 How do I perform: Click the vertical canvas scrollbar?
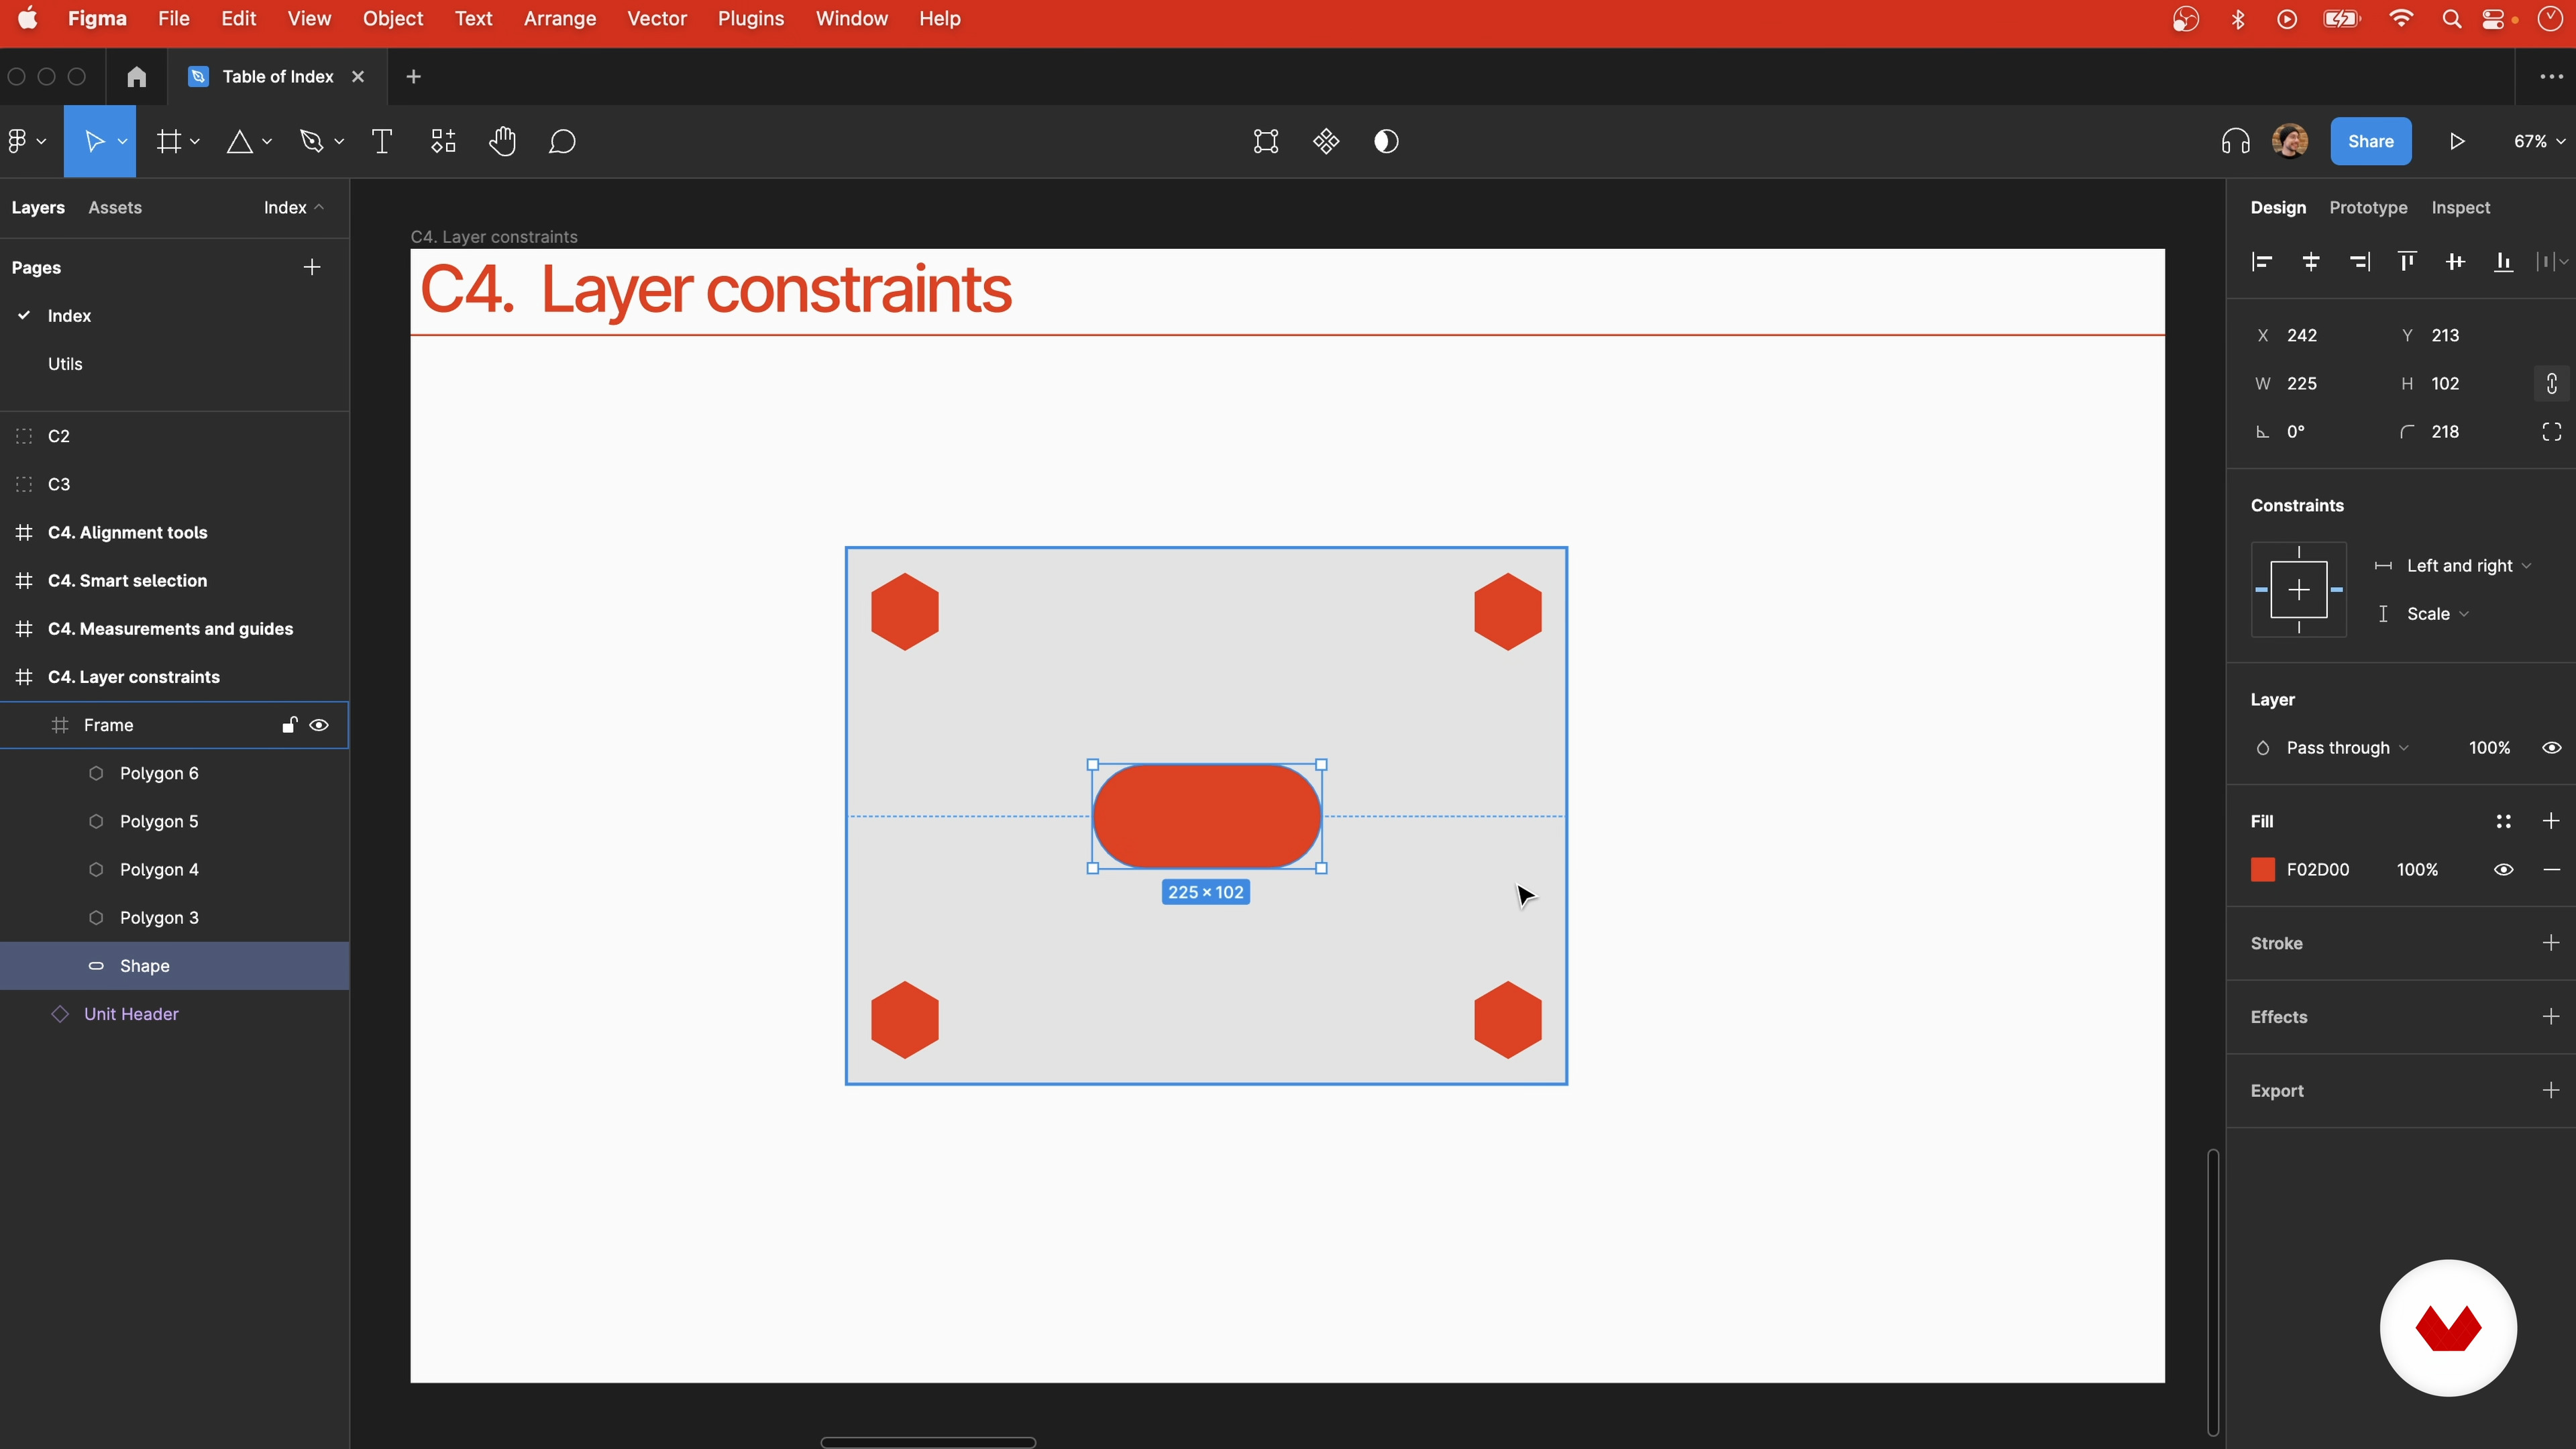pos(2213,1292)
